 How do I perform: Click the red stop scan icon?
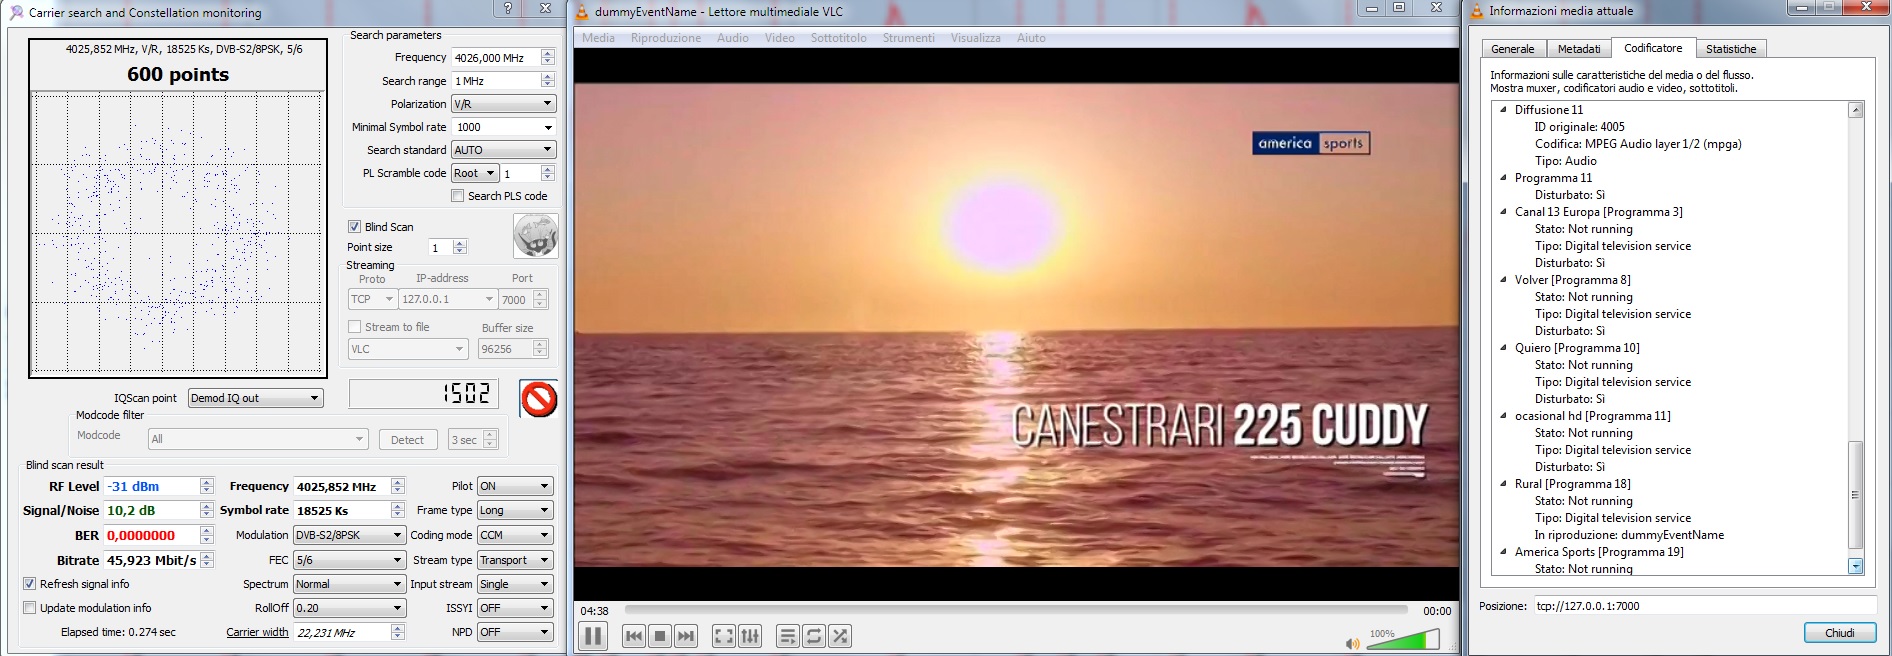(539, 399)
